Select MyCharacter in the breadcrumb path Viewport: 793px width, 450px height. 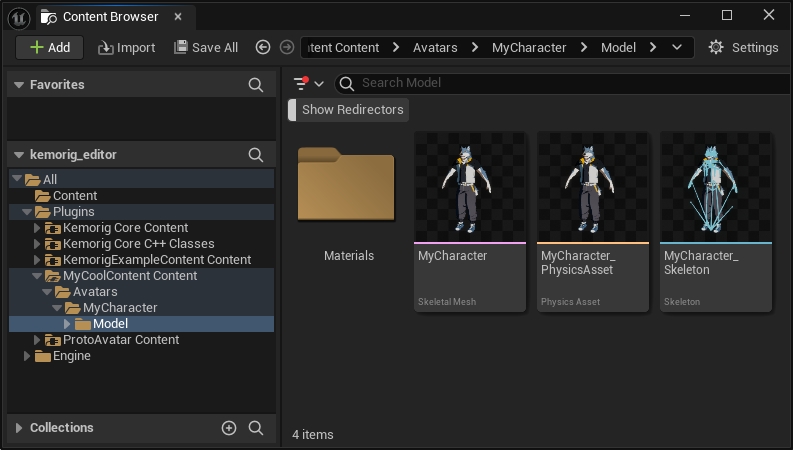[529, 47]
